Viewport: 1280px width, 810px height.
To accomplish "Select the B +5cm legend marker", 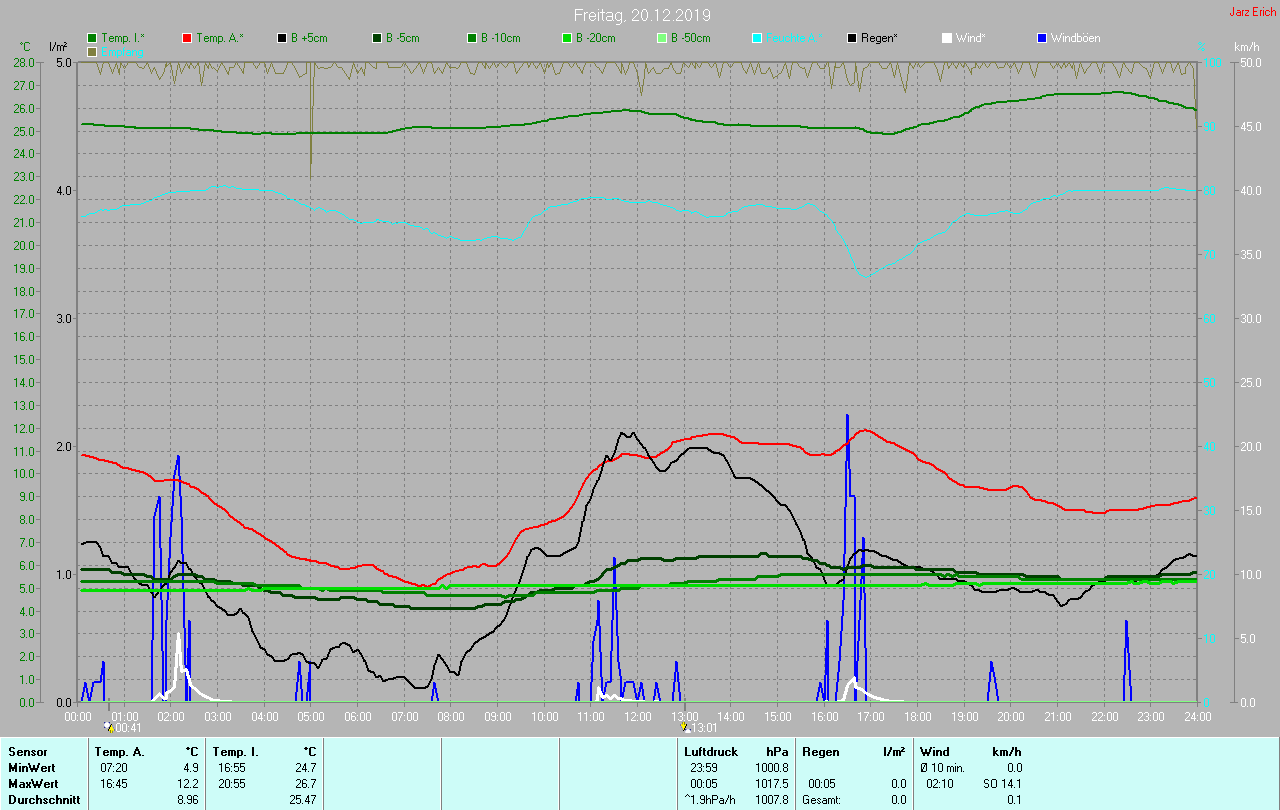I will (282, 38).
